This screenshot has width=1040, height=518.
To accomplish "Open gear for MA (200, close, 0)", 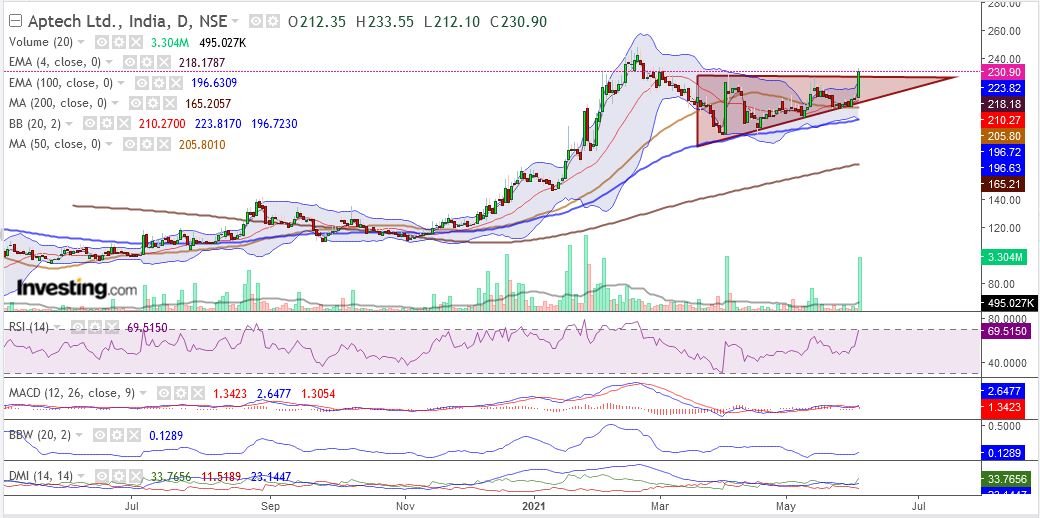I will pyautogui.click(x=153, y=103).
